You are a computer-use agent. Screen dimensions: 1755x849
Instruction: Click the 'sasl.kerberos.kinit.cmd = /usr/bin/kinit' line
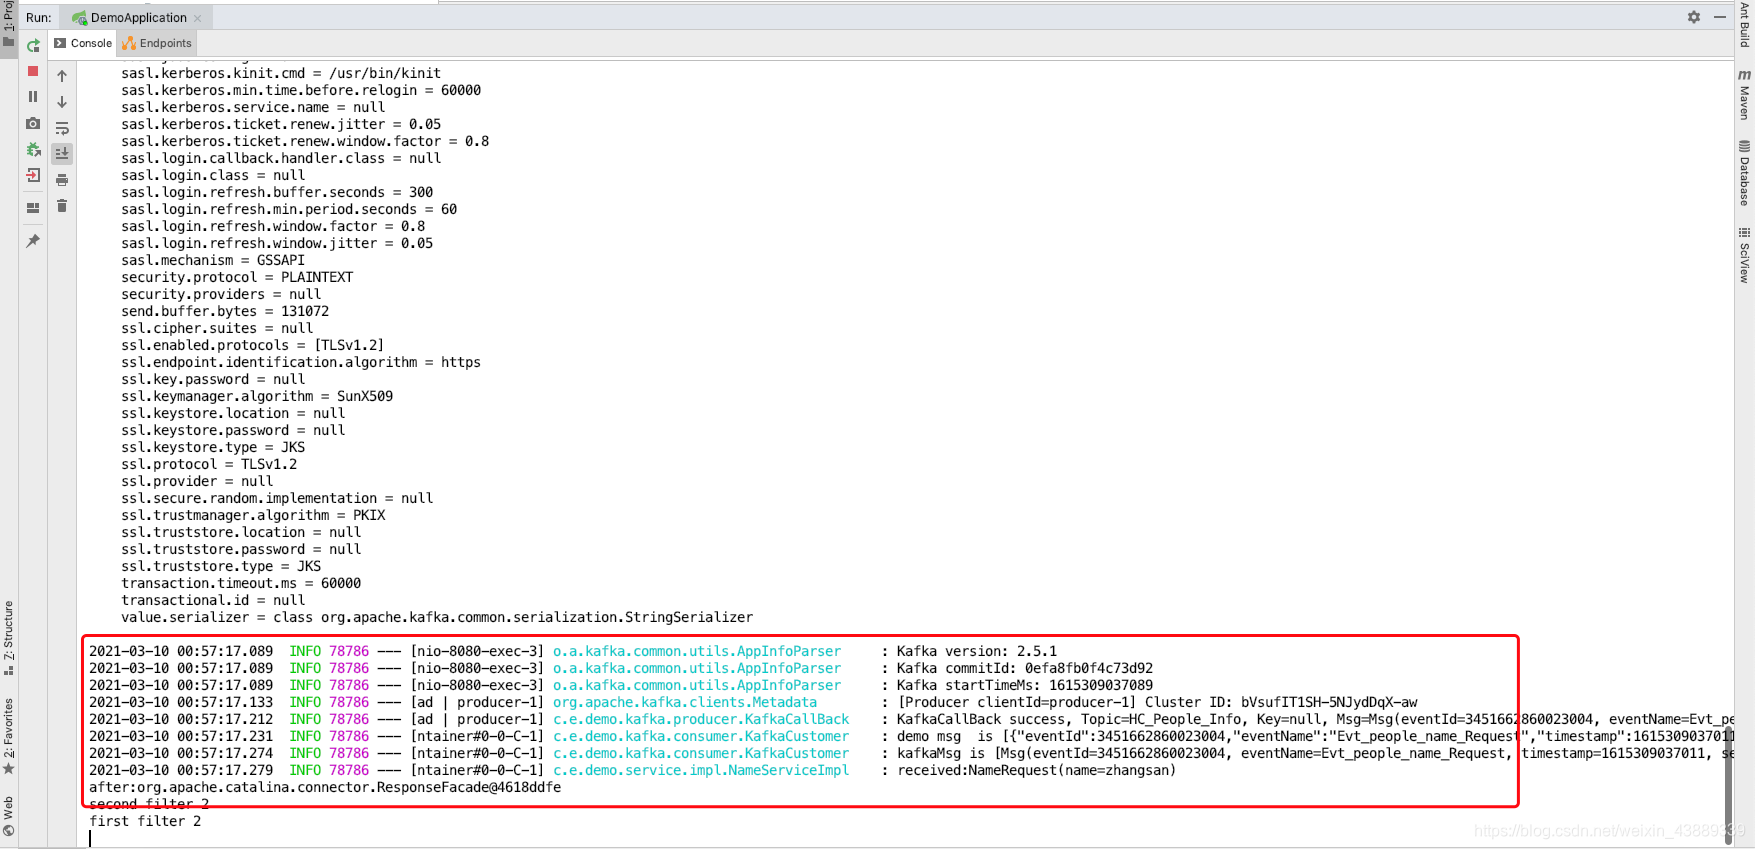tap(281, 73)
